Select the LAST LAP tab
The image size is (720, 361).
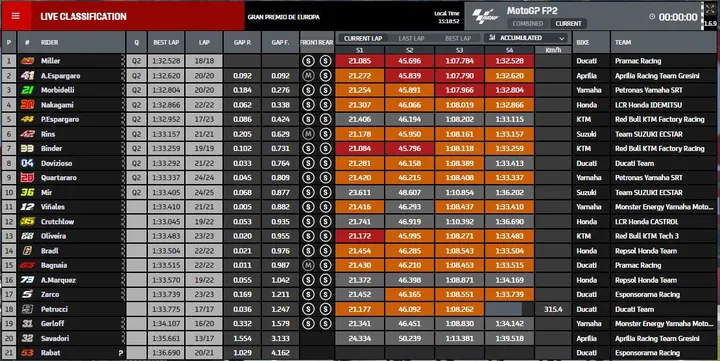point(411,38)
